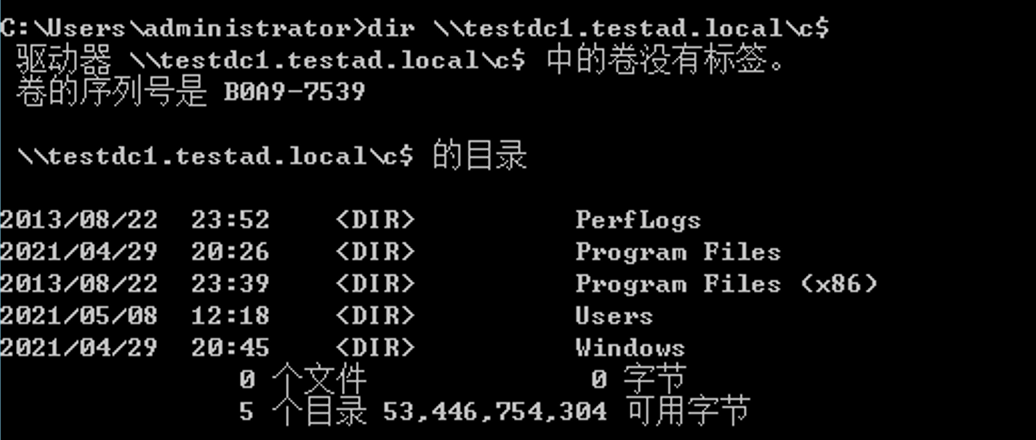The width and height of the screenshot is (1036, 440).
Task: Click the 2013/08/22 date of PerfLogs
Action: click(79, 220)
